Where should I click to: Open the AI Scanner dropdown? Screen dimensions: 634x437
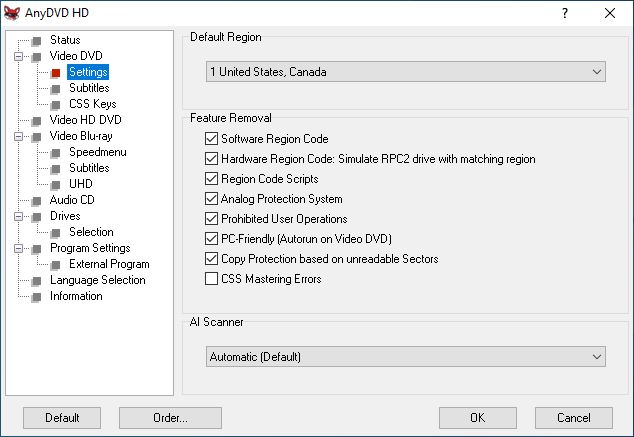(x=406, y=357)
